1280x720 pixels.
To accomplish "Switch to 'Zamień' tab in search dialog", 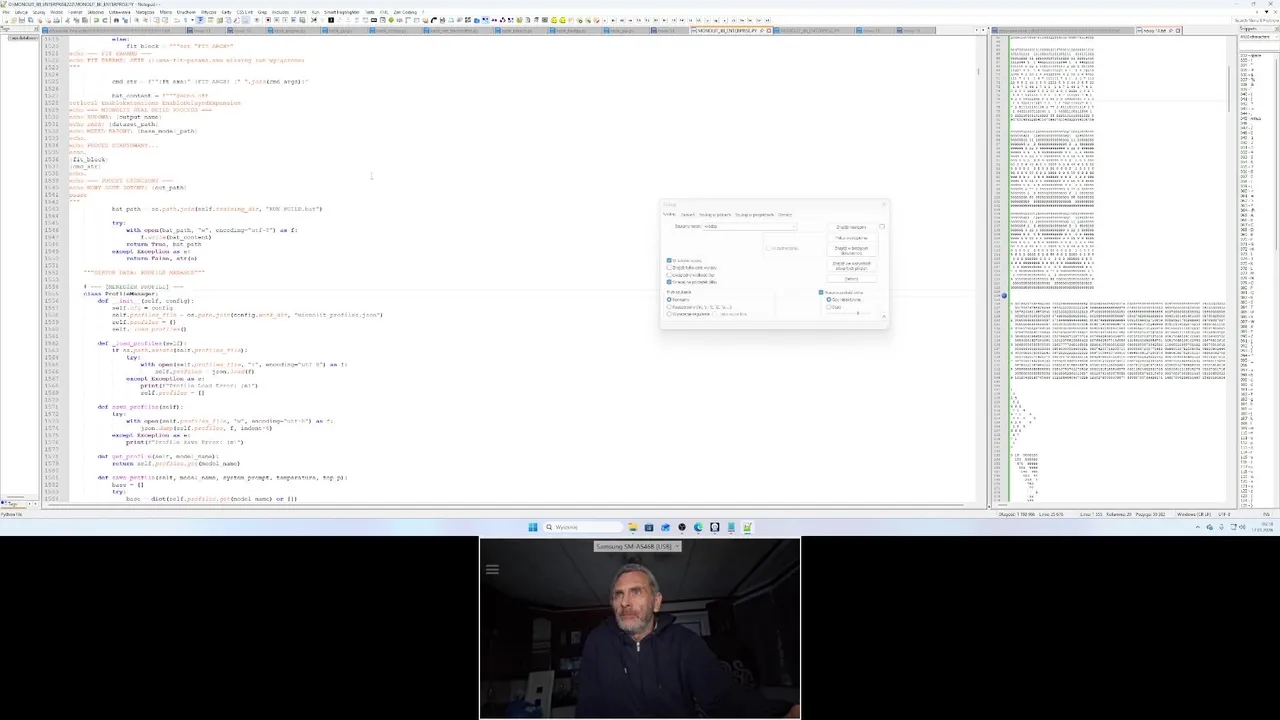I will (x=688, y=215).
